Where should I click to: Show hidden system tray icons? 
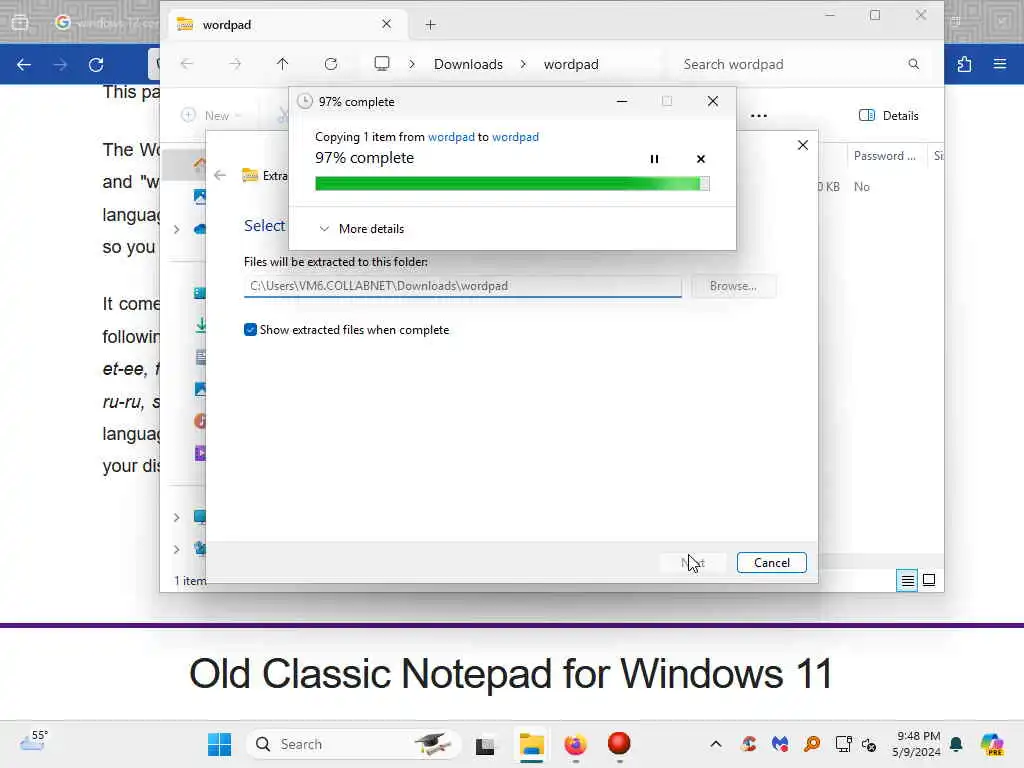[716, 744]
